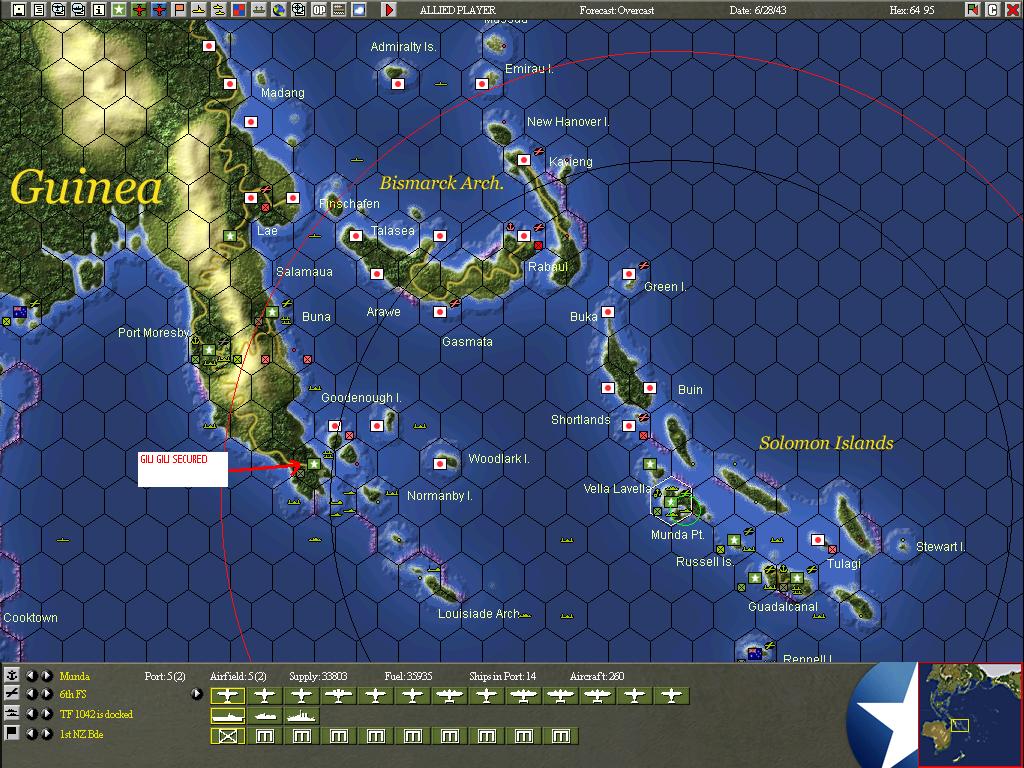The width and height of the screenshot is (1024, 768).
Task: Click the left arrow beside 6th FS
Action: click(31, 694)
